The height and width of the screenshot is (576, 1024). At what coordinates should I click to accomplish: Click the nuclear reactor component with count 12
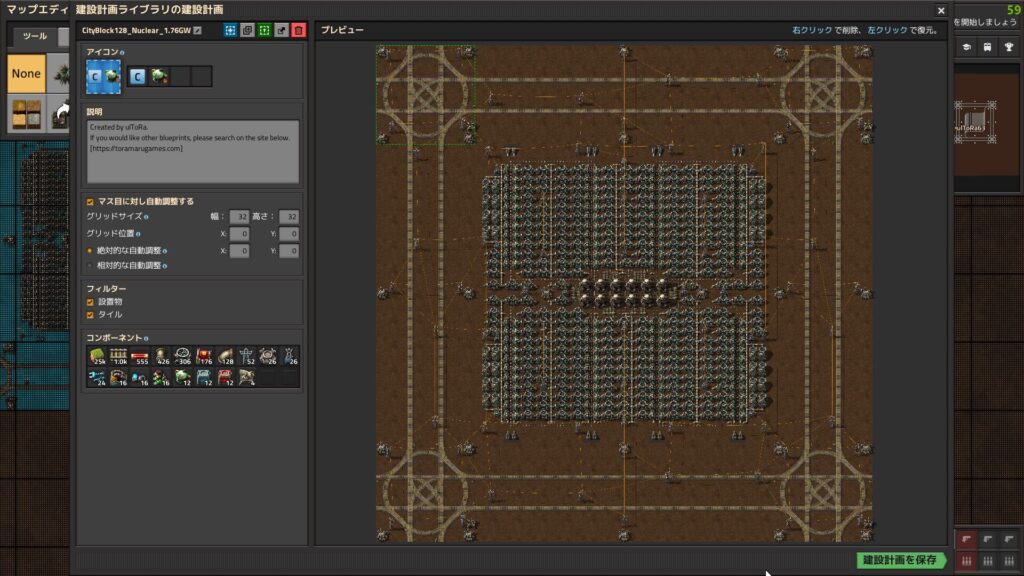point(183,377)
